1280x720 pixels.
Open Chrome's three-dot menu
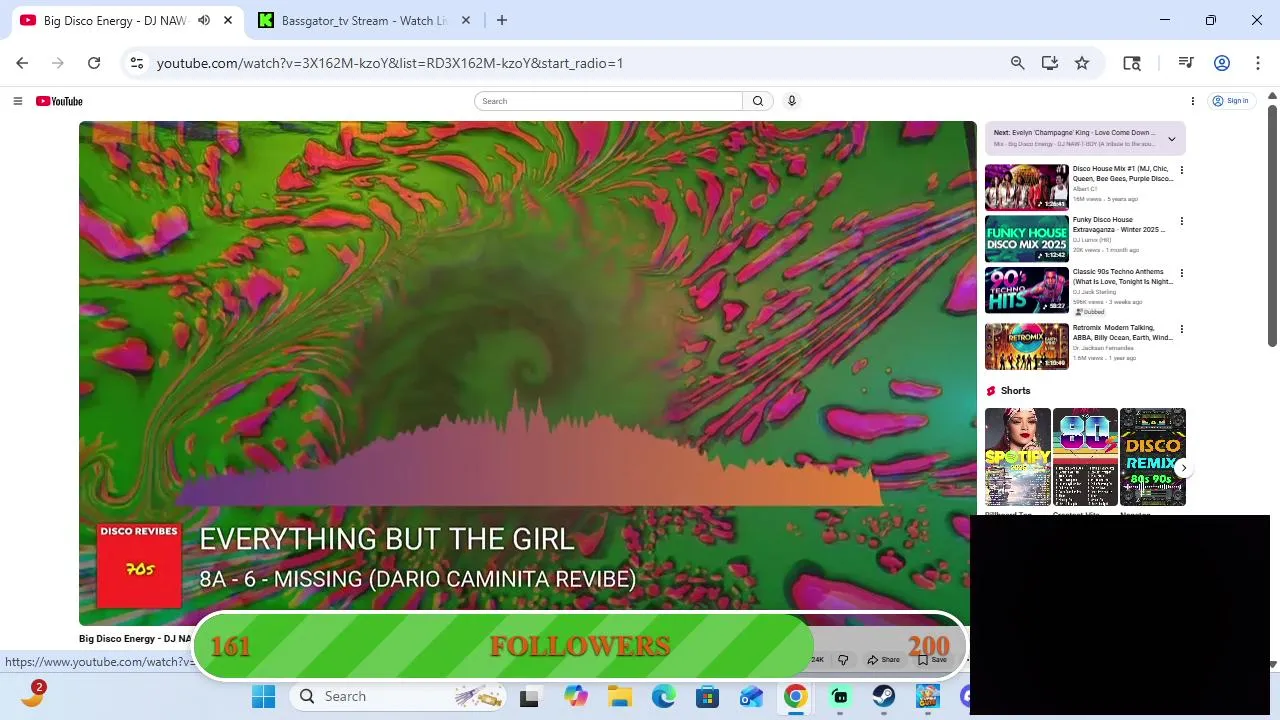tap(1257, 63)
